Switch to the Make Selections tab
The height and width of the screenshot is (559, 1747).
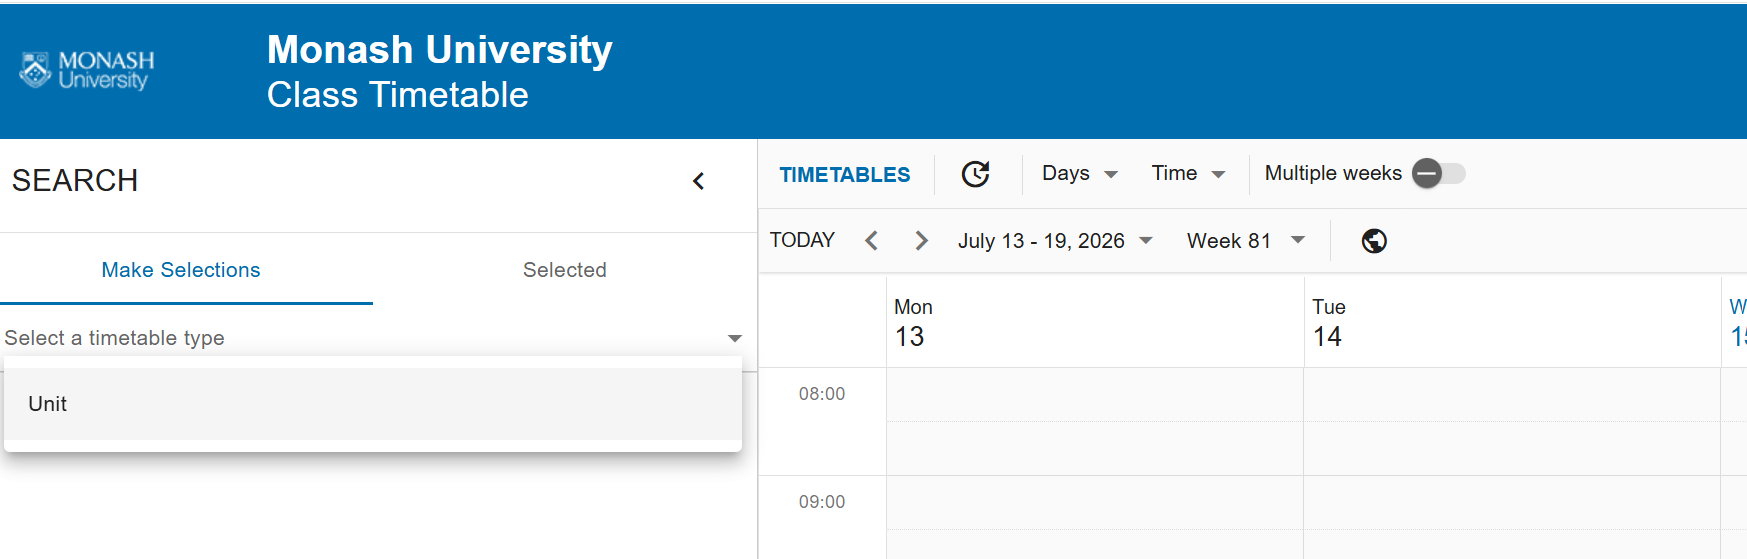(x=181, y=270)
